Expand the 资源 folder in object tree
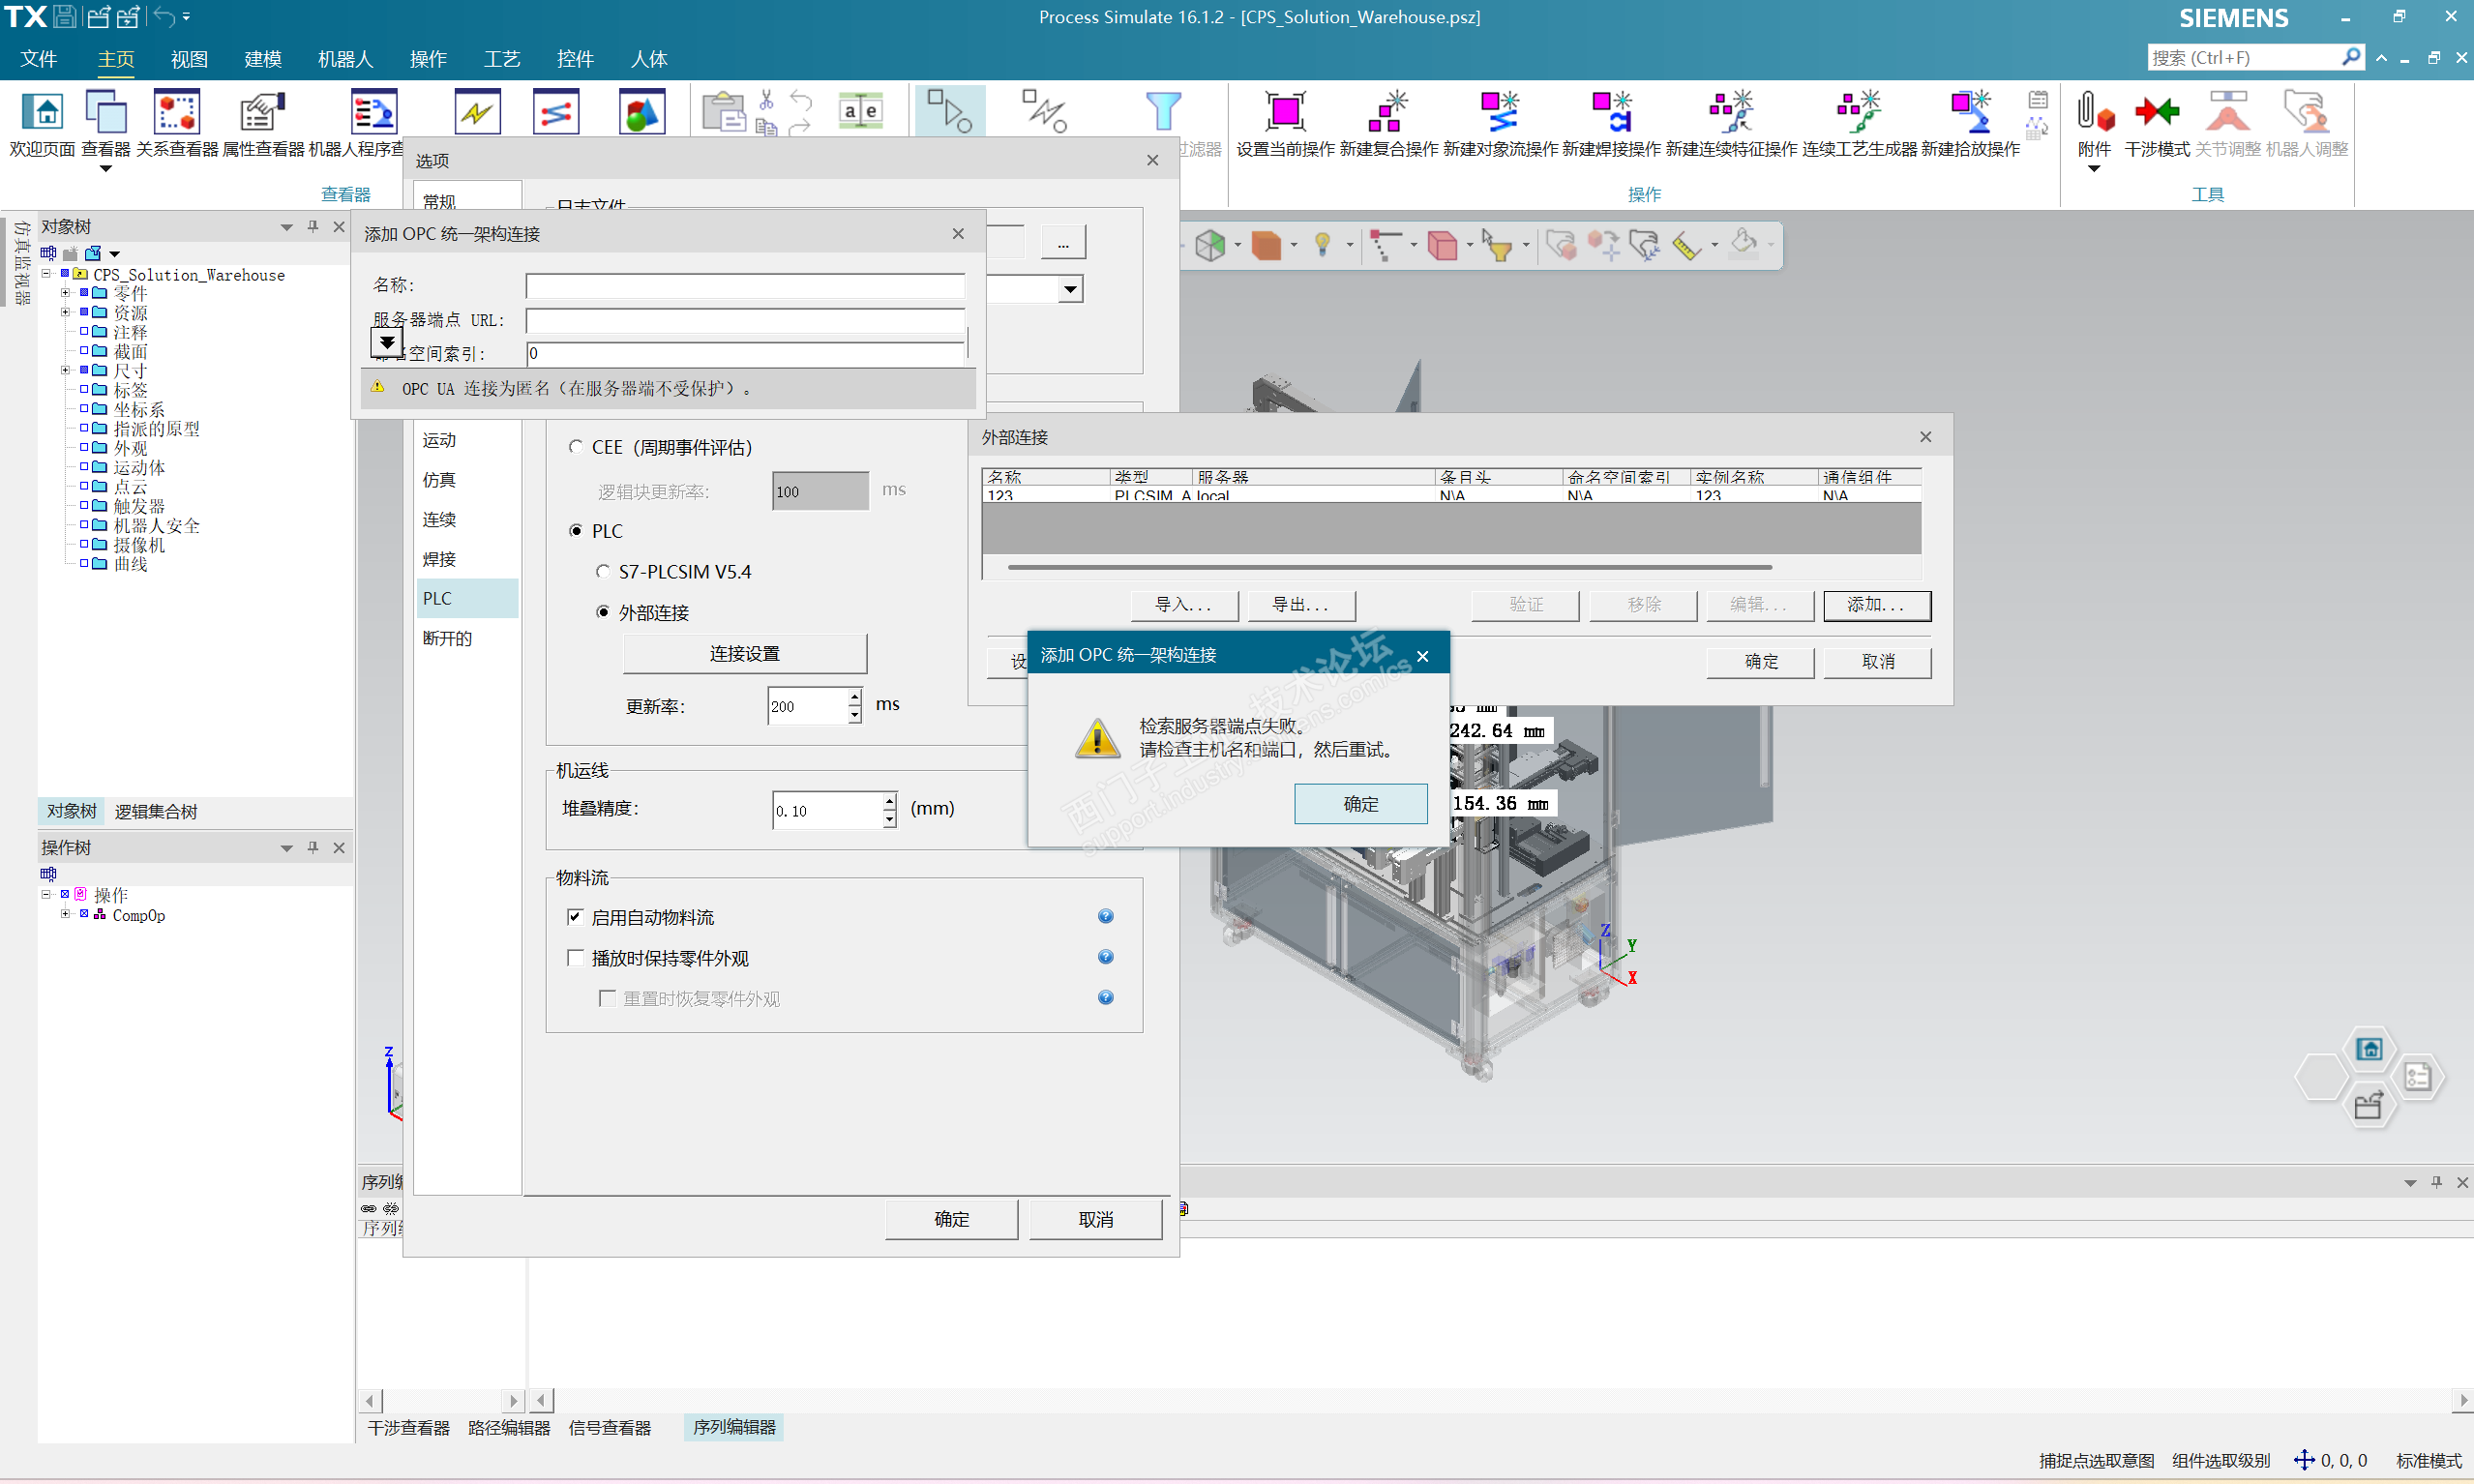Screen dimensions: 2474x1484 point(66,313)
